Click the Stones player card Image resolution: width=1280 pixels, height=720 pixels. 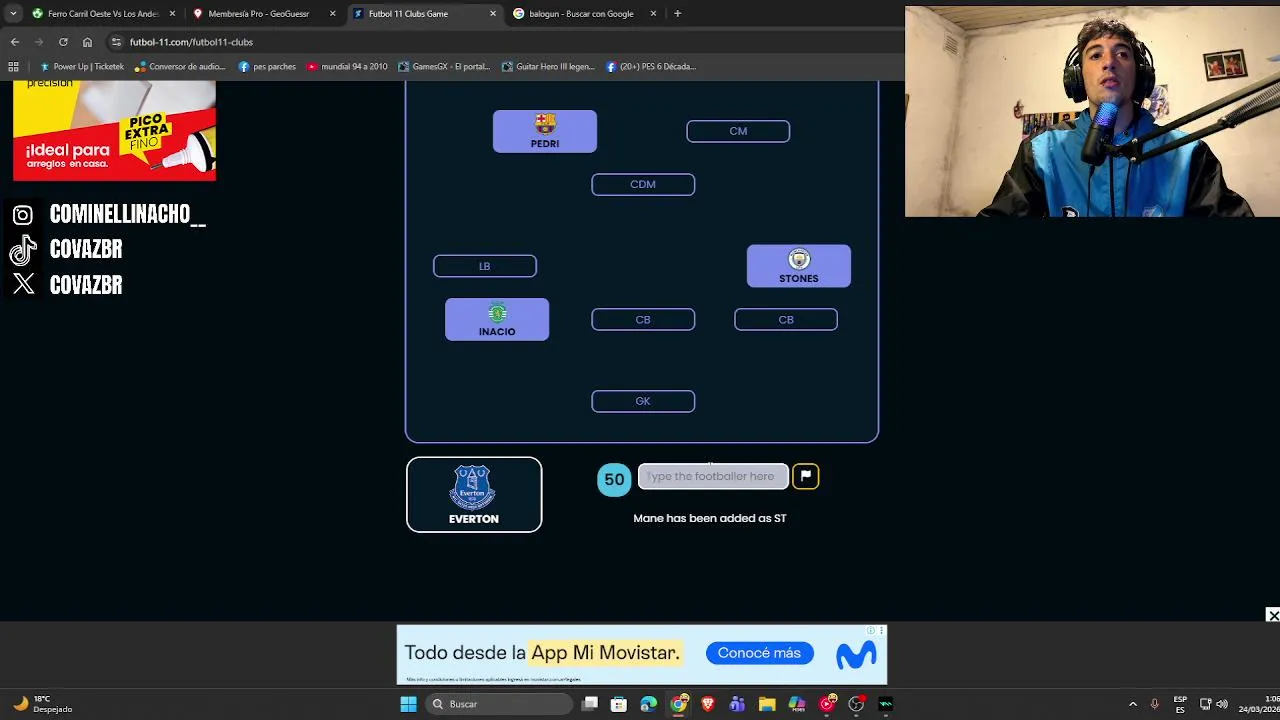(x=799, y=266)
